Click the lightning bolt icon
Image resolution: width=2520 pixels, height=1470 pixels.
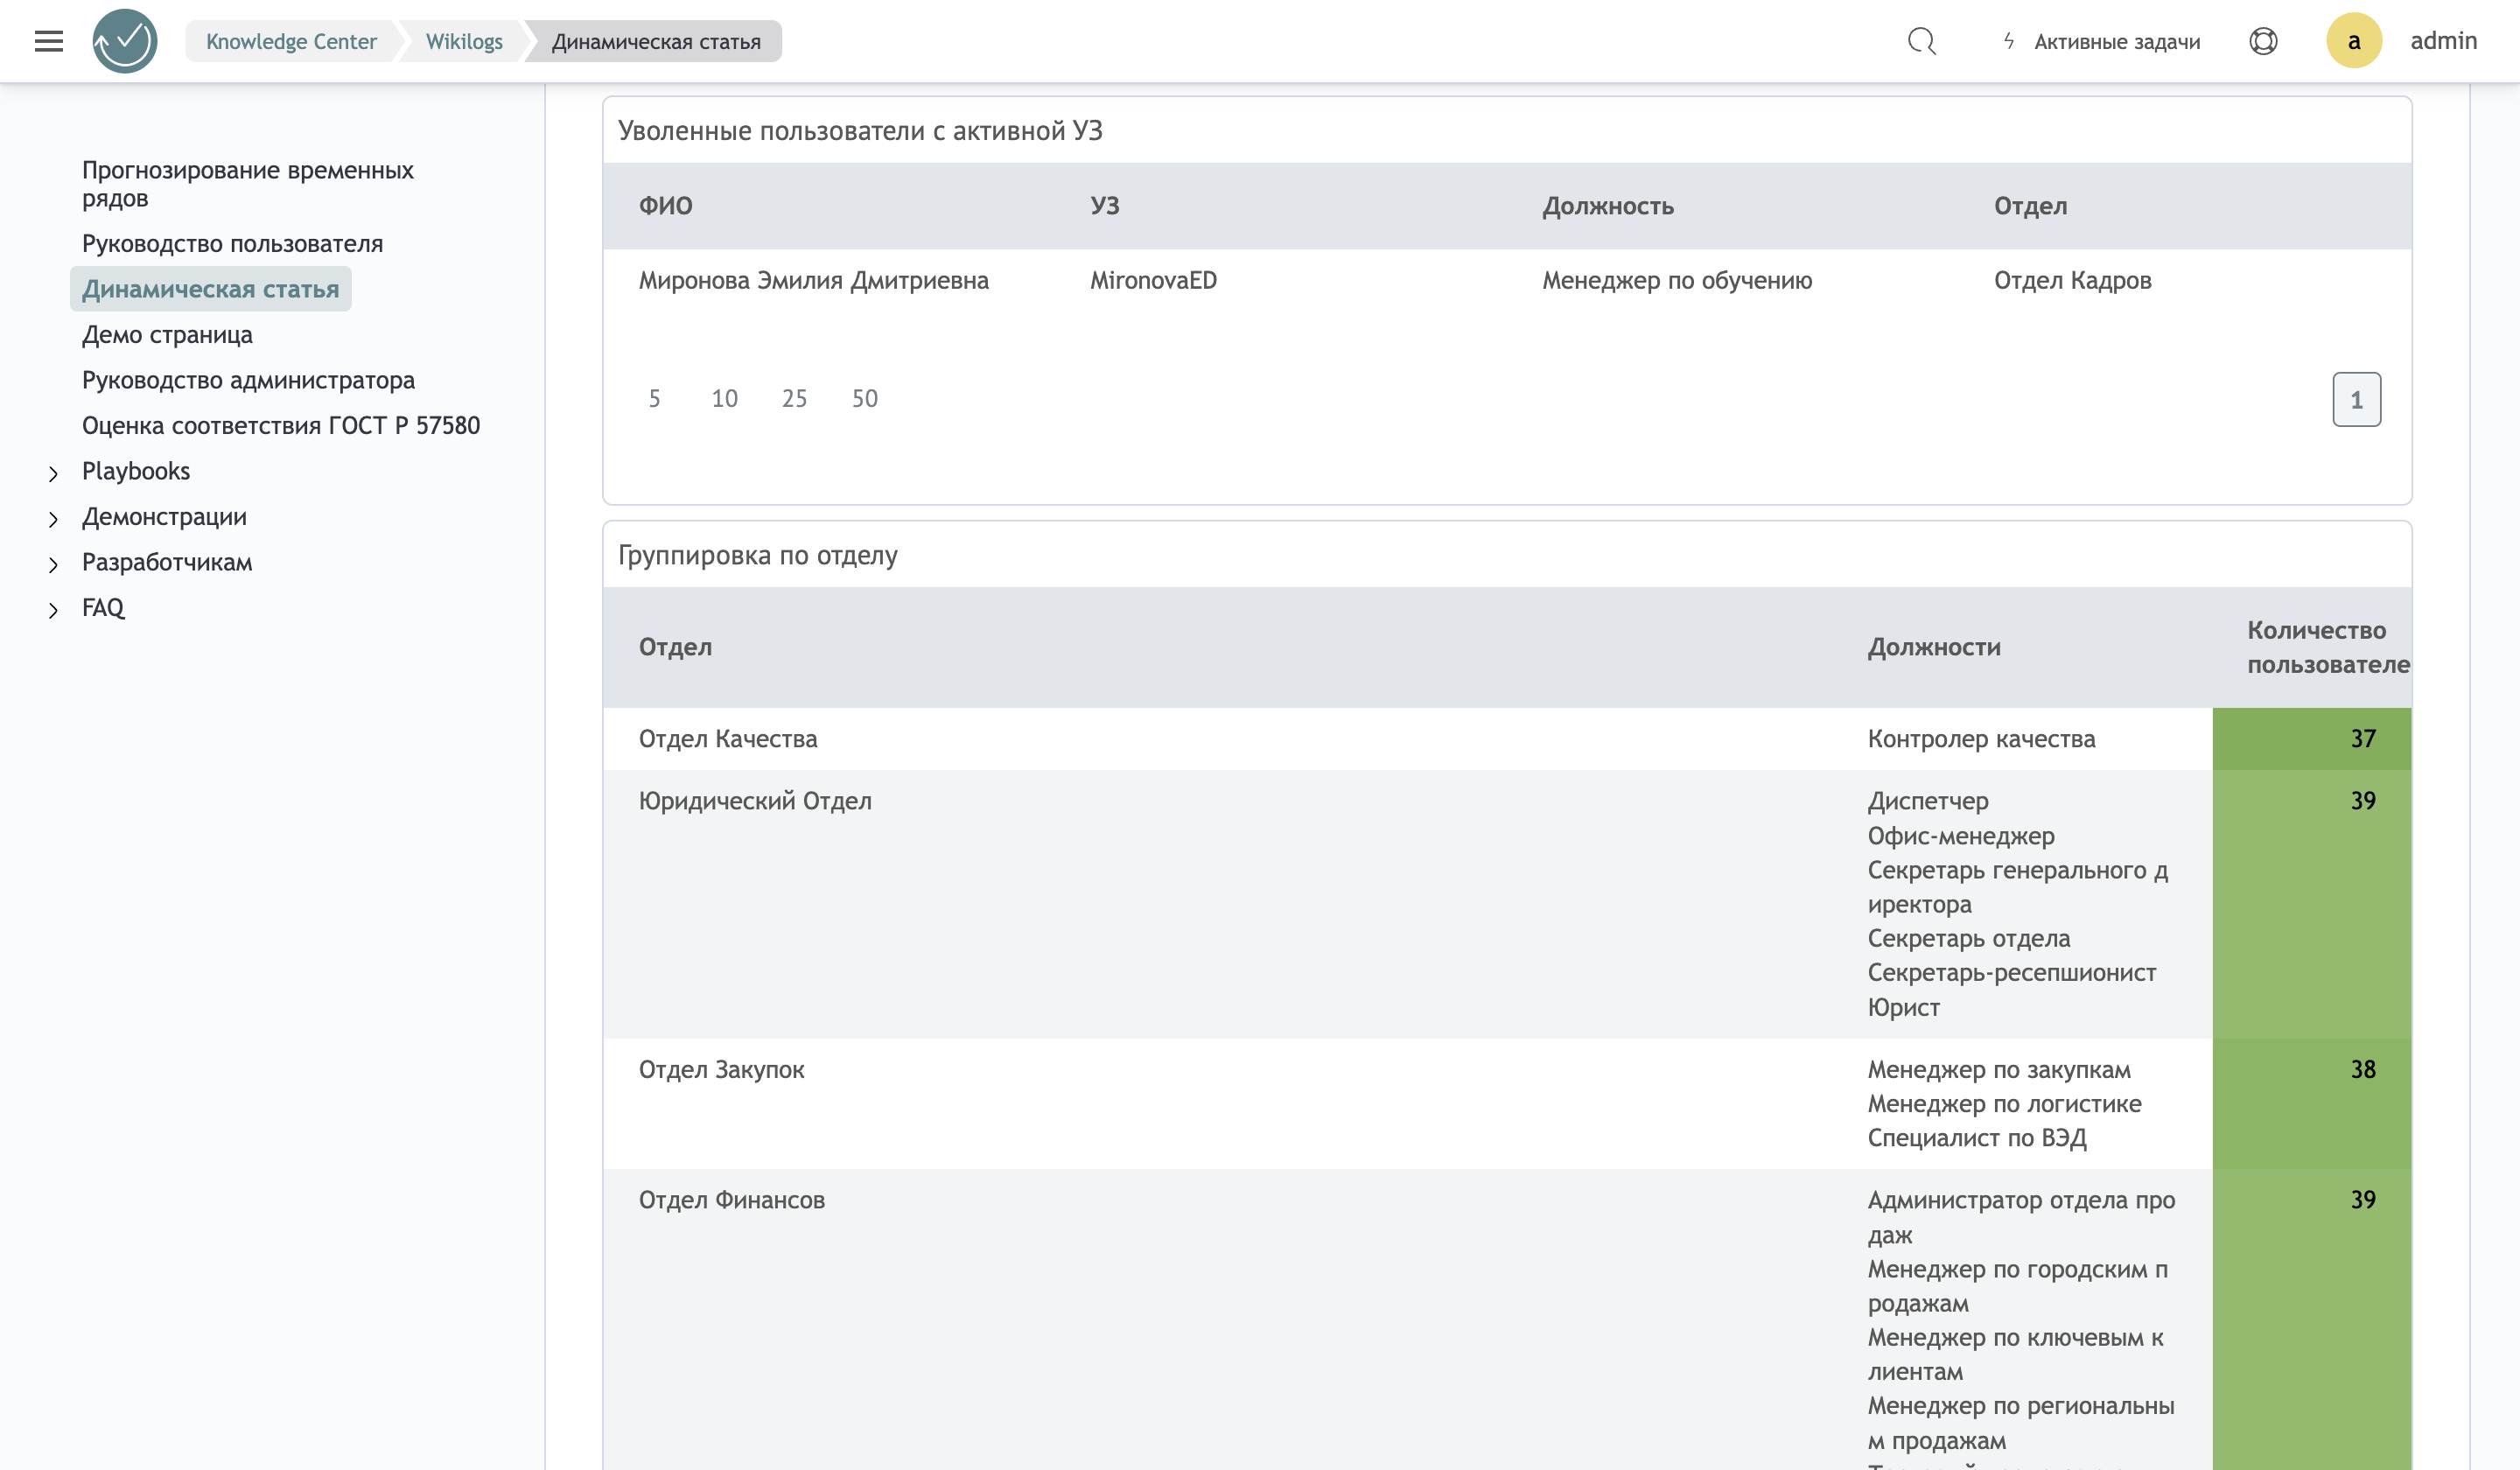pos(2009,41)
